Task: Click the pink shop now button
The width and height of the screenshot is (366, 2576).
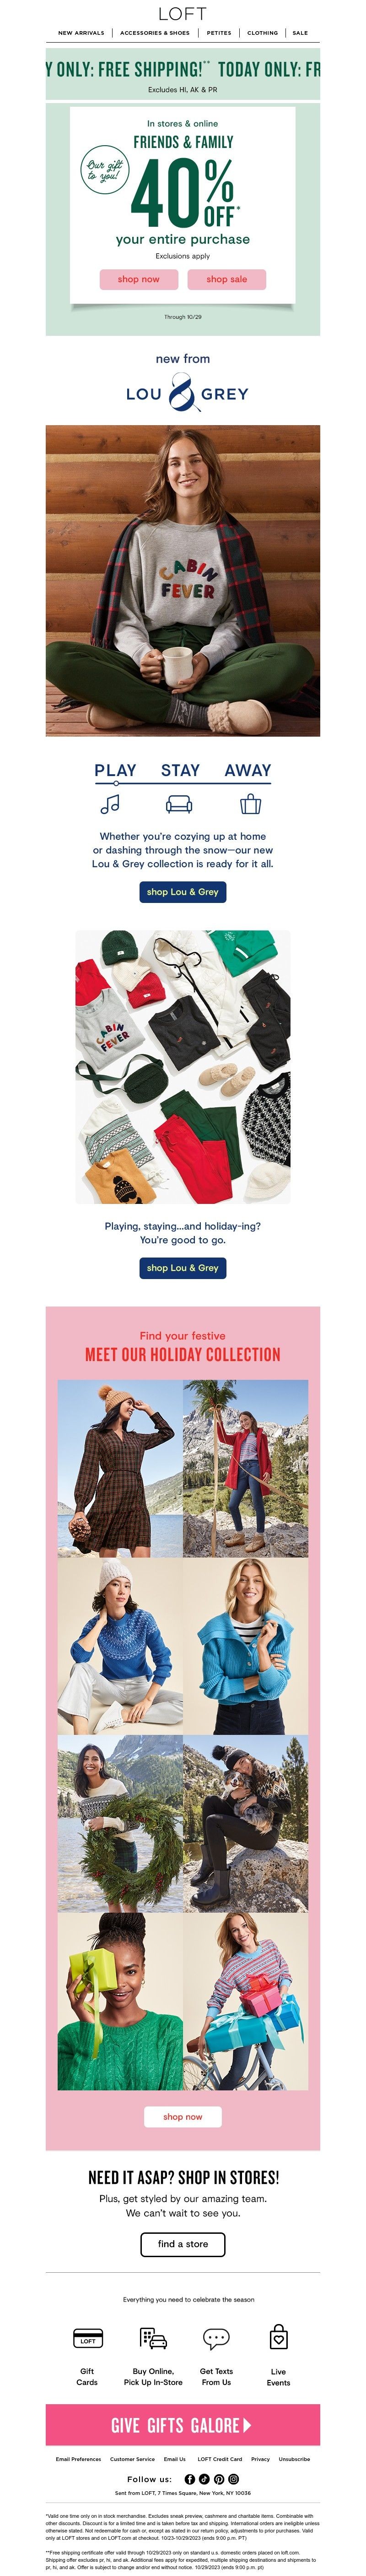Action: pyautogui.click(x=138, y=279)
